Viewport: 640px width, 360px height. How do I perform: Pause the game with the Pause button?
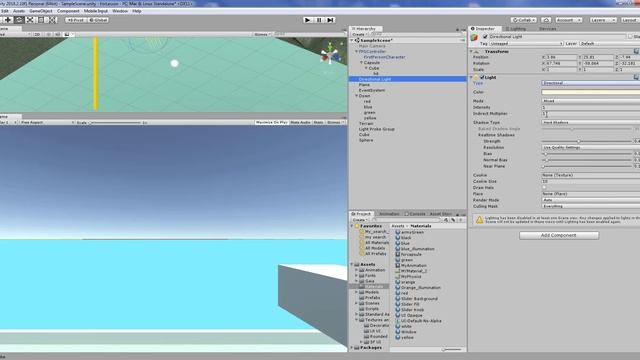coord(319,20)
